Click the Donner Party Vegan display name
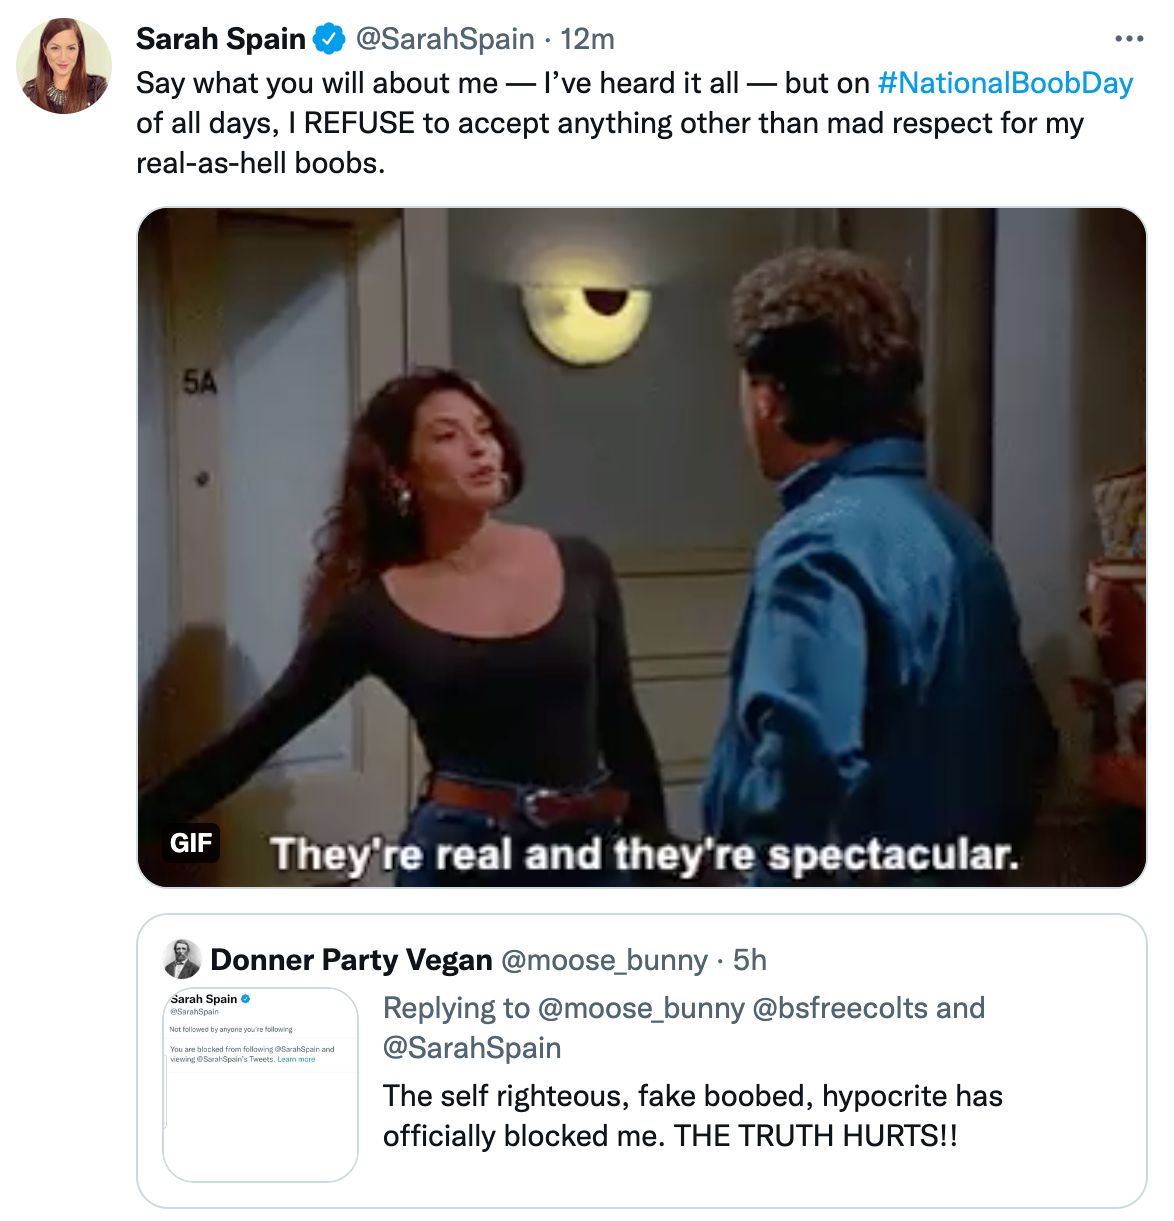This screenshot has height=1221, width=1174. point(351,960)
